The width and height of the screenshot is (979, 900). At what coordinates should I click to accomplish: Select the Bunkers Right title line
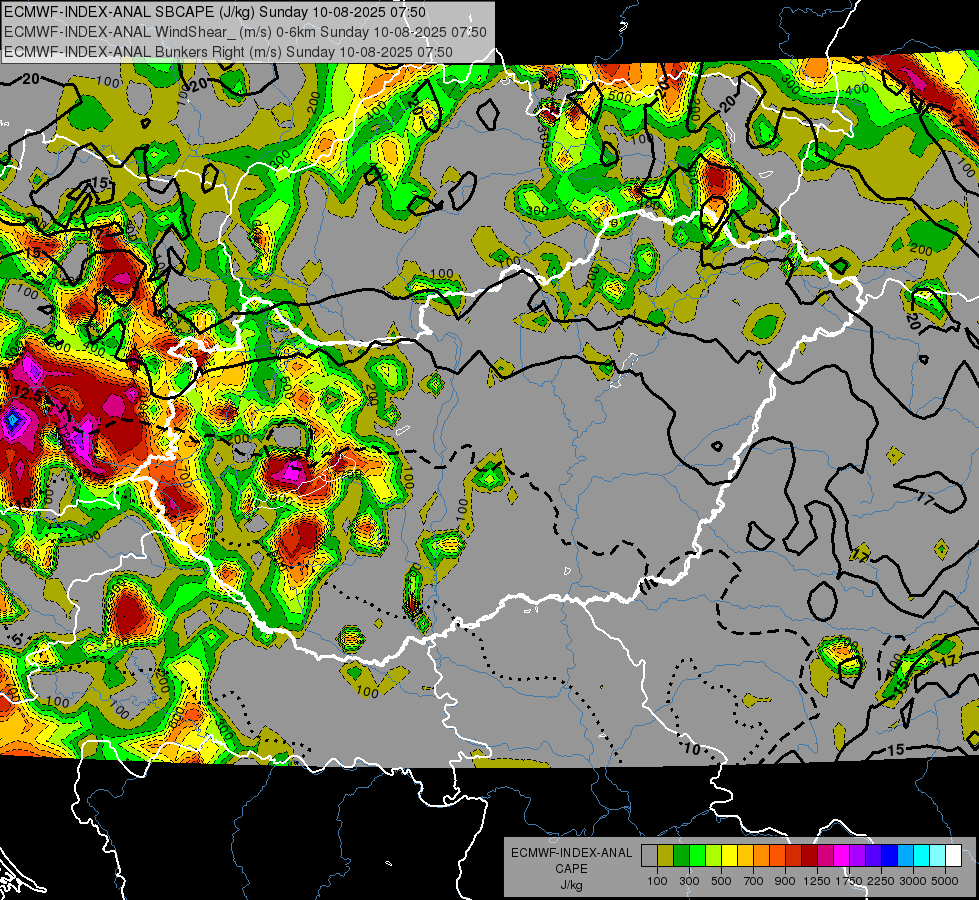(x=229, y=52)
